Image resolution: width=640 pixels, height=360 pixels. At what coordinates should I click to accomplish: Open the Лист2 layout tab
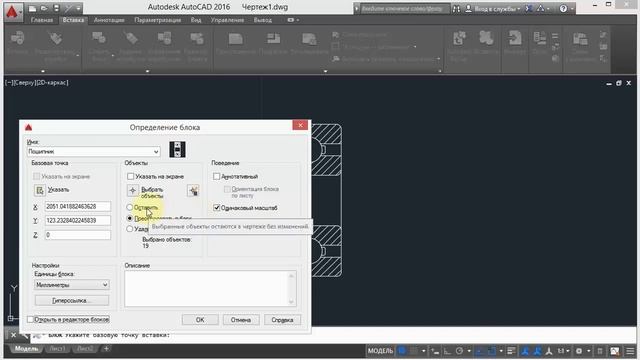pos(85,349)
